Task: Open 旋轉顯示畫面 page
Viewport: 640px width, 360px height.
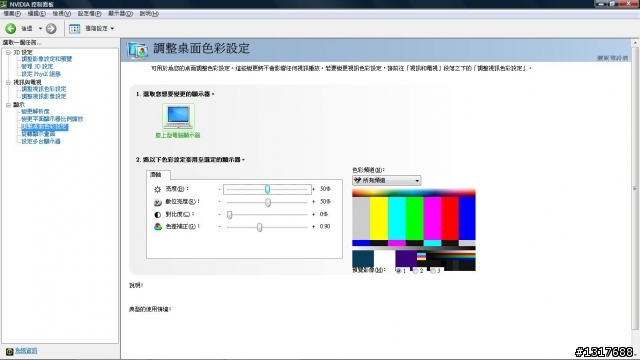Action: 38,134
